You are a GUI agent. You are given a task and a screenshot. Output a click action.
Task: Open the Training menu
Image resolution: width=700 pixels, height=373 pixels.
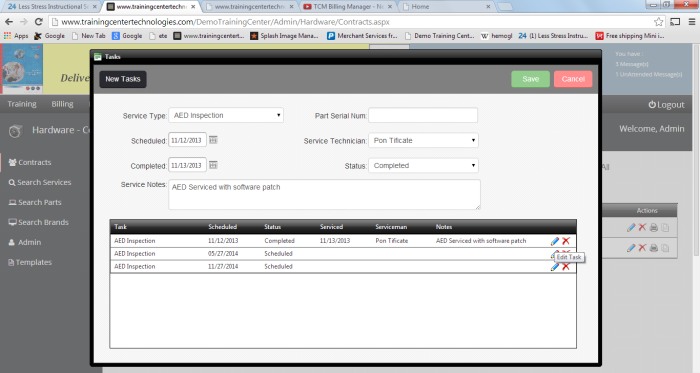pyautogui.click(x=22, y=104)
